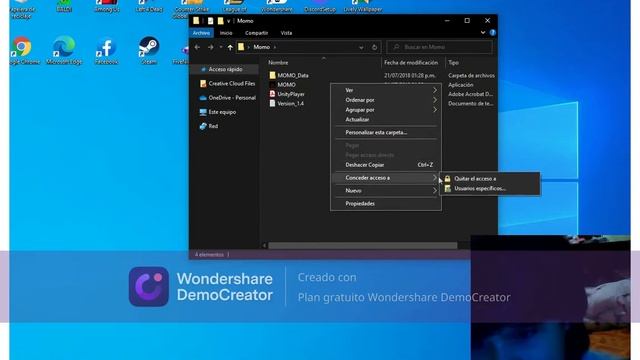Expand the address bar history dropdown
Screen dimensions: 640x360
(361, 48)
